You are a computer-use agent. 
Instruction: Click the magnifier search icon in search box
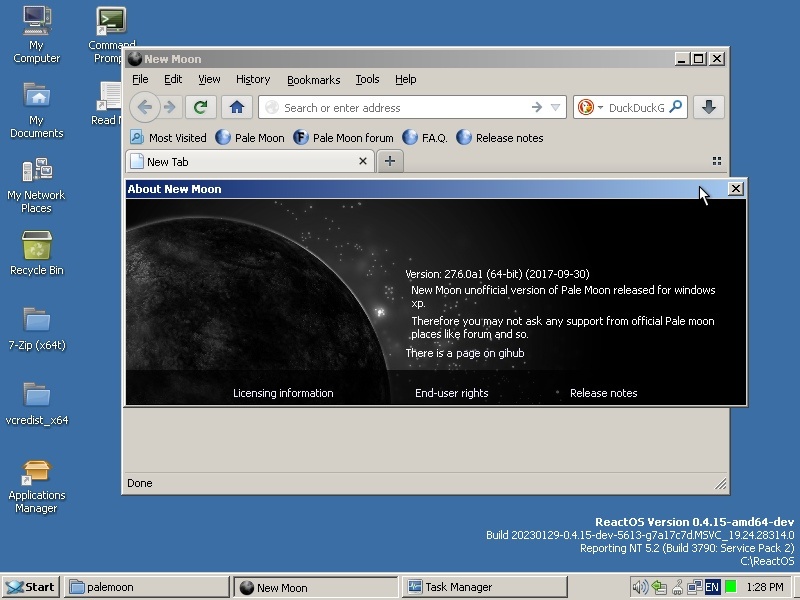tap(676, 107)
